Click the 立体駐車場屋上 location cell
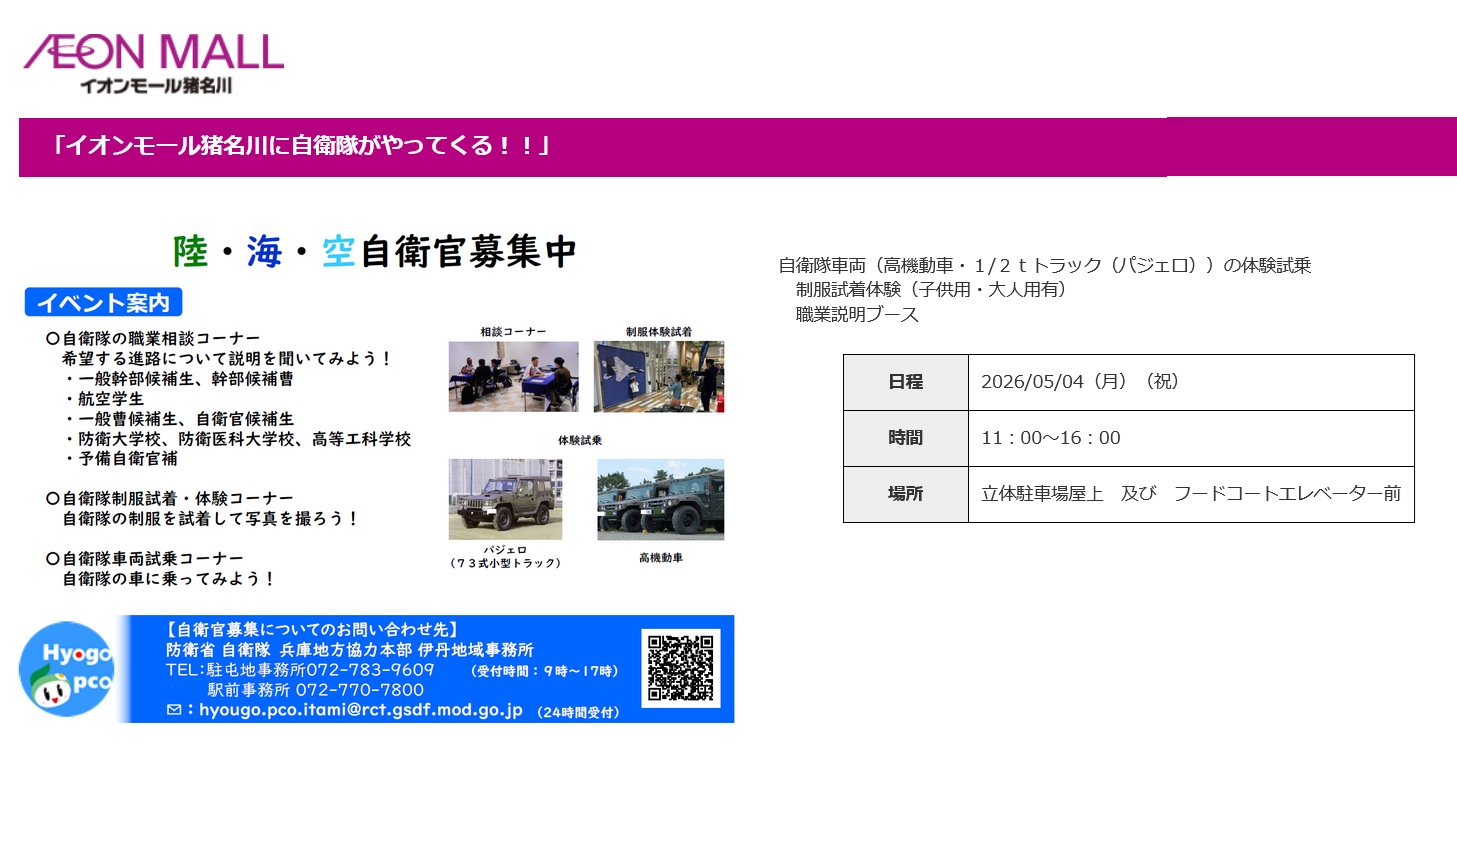The width and height of the screenshot is (1457, 849). [x=1190, y=494]
